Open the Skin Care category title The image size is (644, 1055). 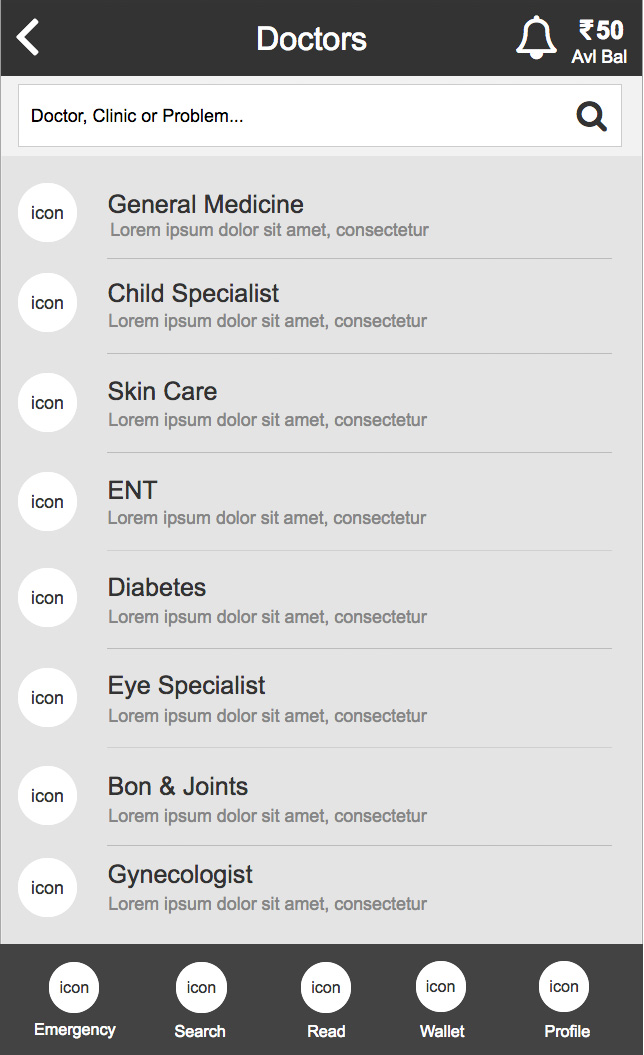click(163, 392)
